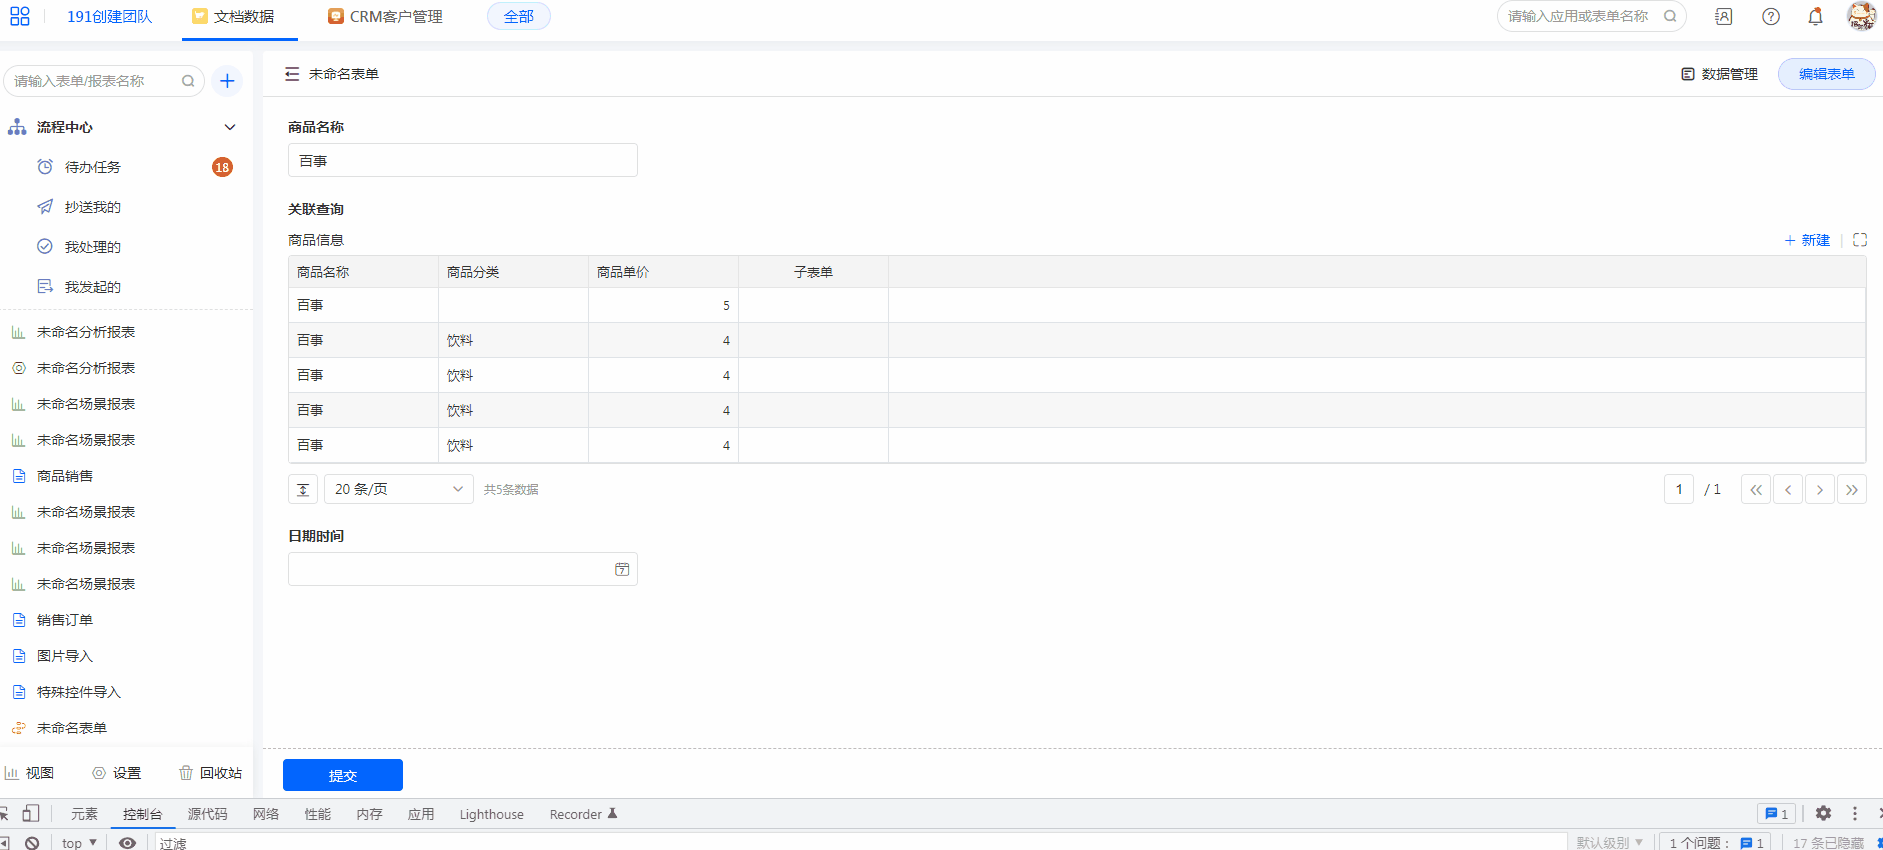Expand related query table to fullscreen
Image resolution: width=1883 pixels, height=850 pixels.
[x=1859, y=240]
